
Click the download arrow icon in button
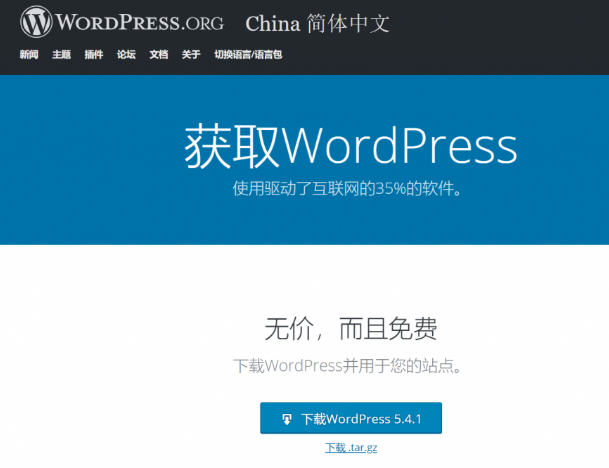point(287,419)
